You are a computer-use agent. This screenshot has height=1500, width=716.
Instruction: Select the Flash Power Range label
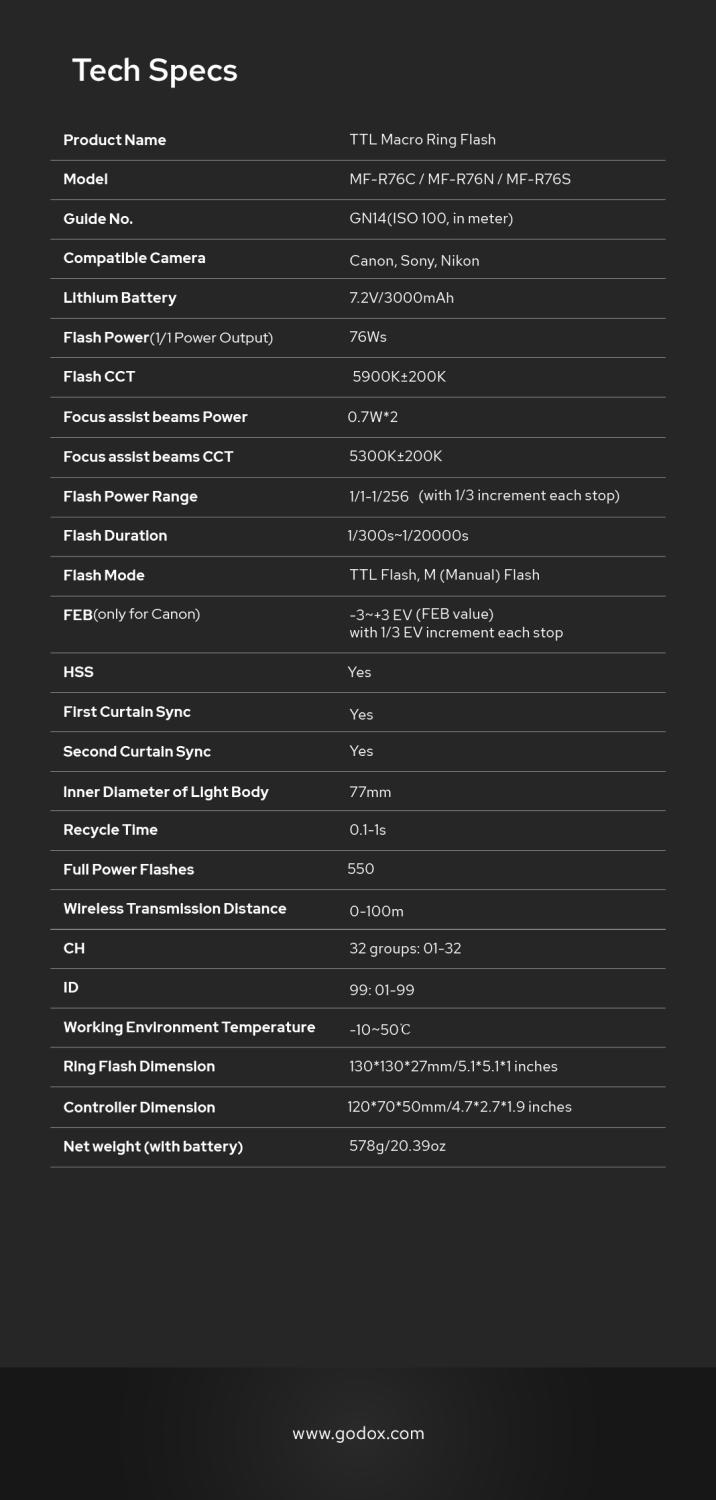click(131, 497)
